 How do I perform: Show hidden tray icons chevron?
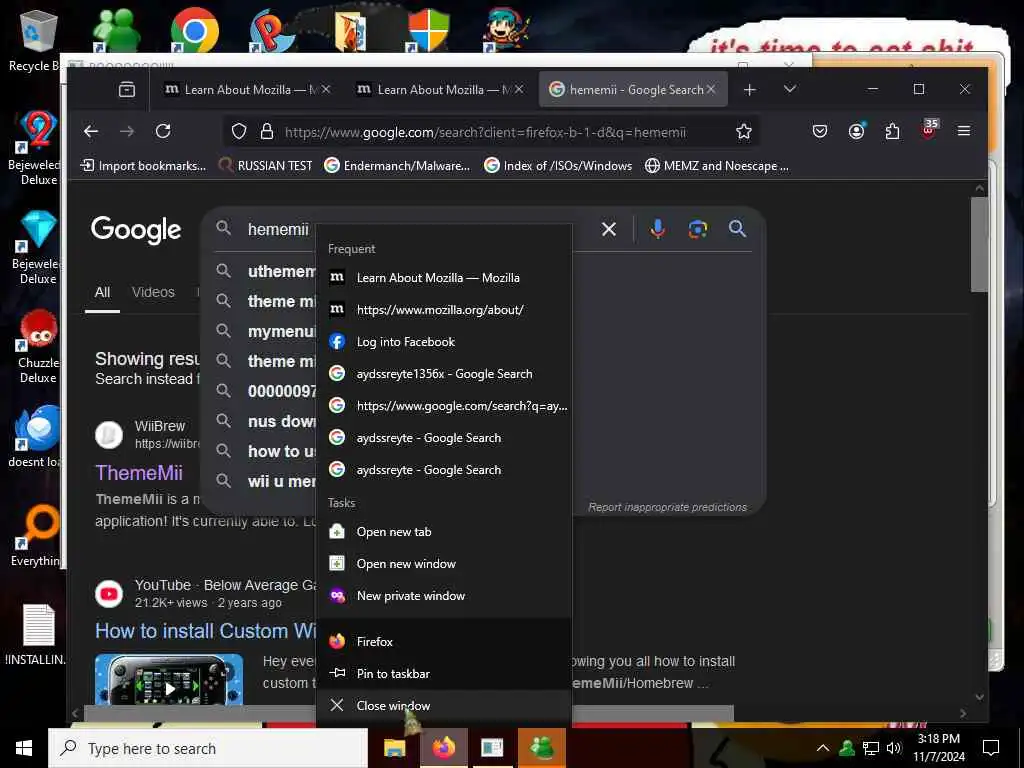click(x=823, y=748)
